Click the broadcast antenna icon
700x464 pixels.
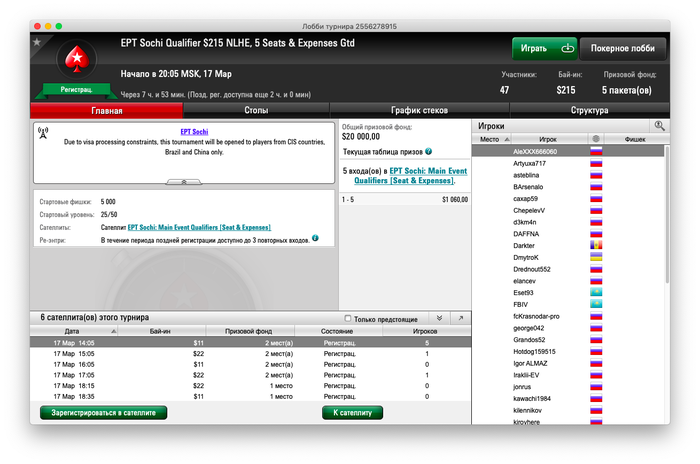pos(43,133)
